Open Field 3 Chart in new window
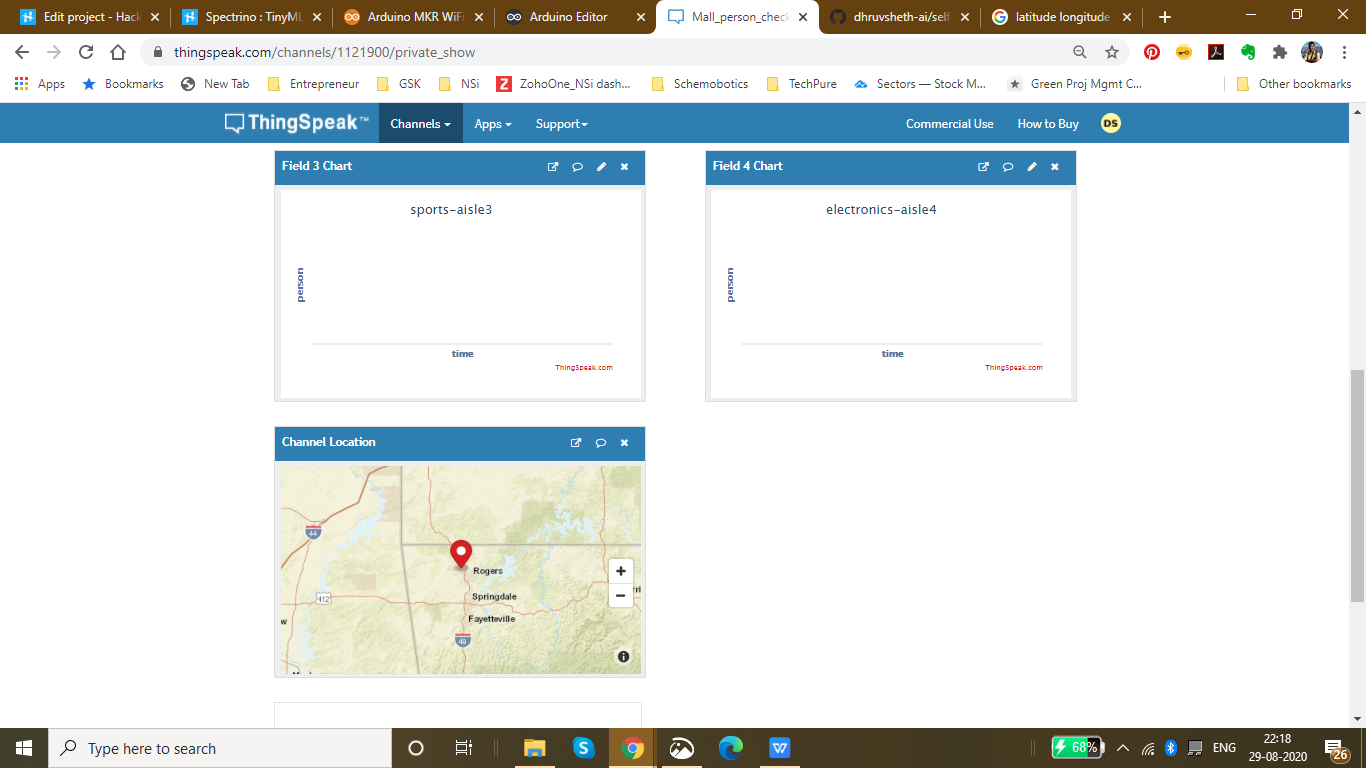Screen dimensions: 1366x768 [x=552, y=167]
